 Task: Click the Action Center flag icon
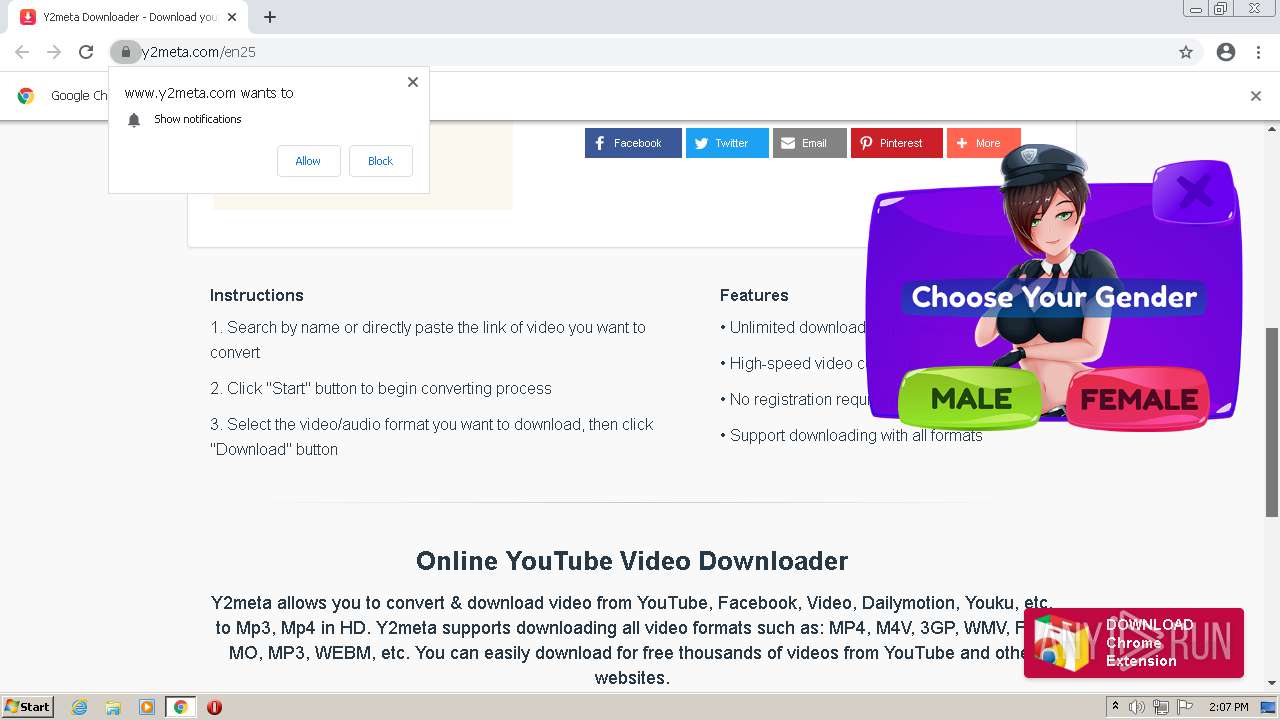[1185, 707]
